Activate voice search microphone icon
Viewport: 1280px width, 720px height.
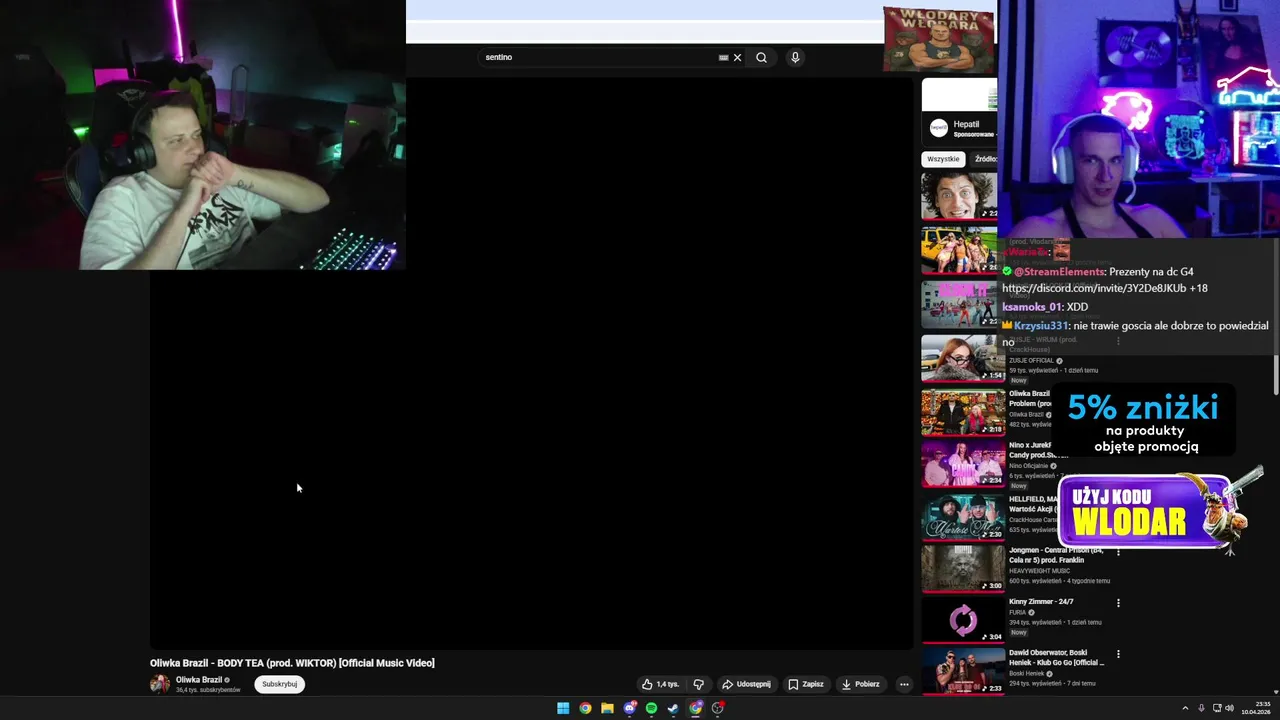coord(795,57)
